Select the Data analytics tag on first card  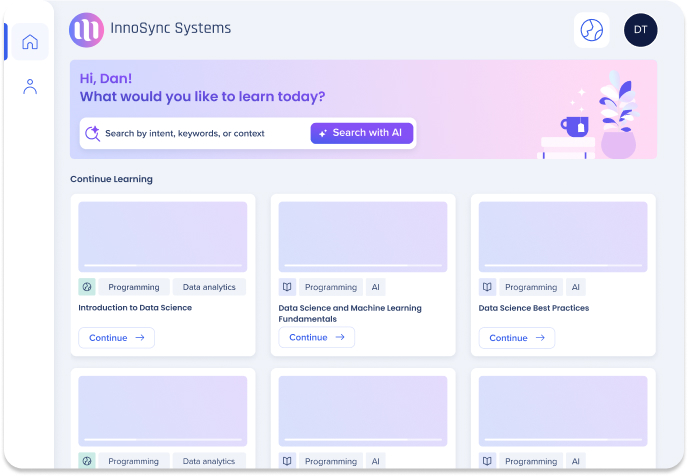pos(209,287)
